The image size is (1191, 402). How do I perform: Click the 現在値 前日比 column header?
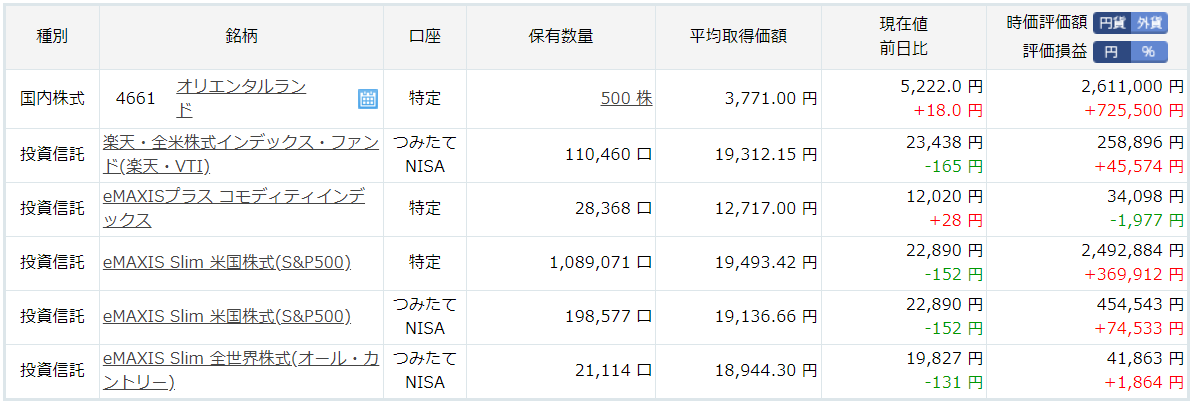[x=903, y=36]
